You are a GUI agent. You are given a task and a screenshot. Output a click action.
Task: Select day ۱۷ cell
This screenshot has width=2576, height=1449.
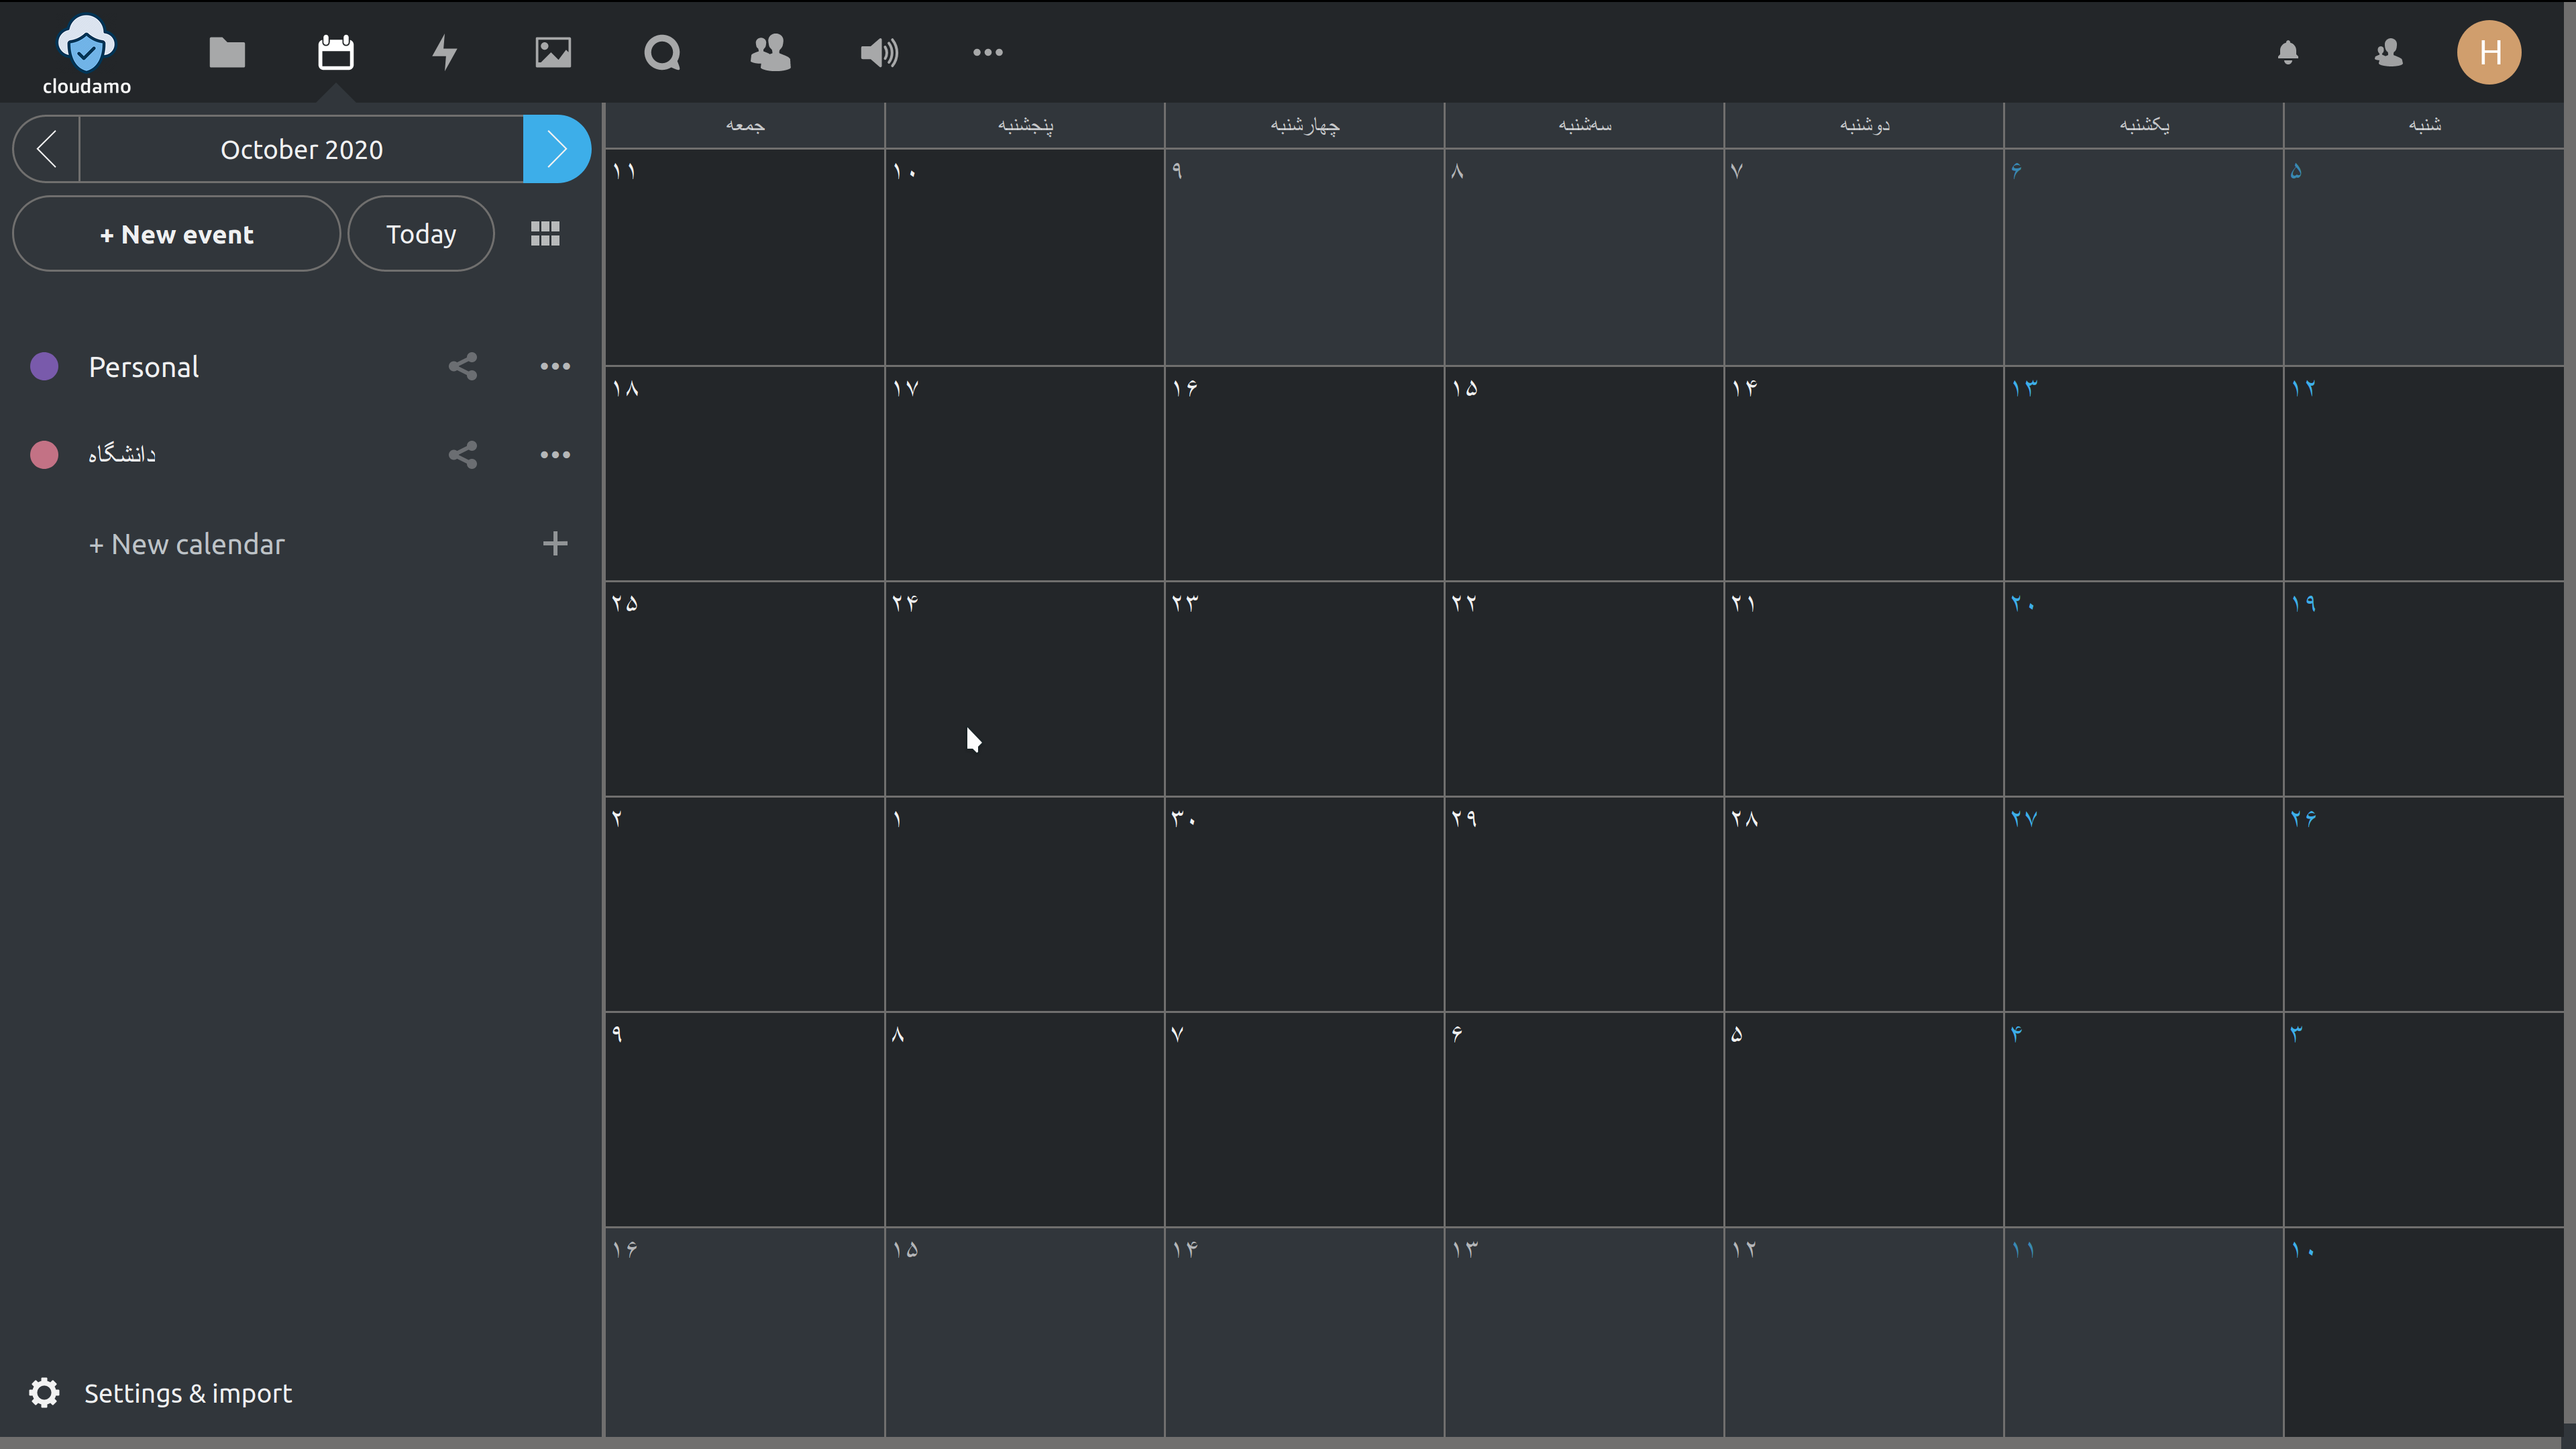click(1025, 473)
